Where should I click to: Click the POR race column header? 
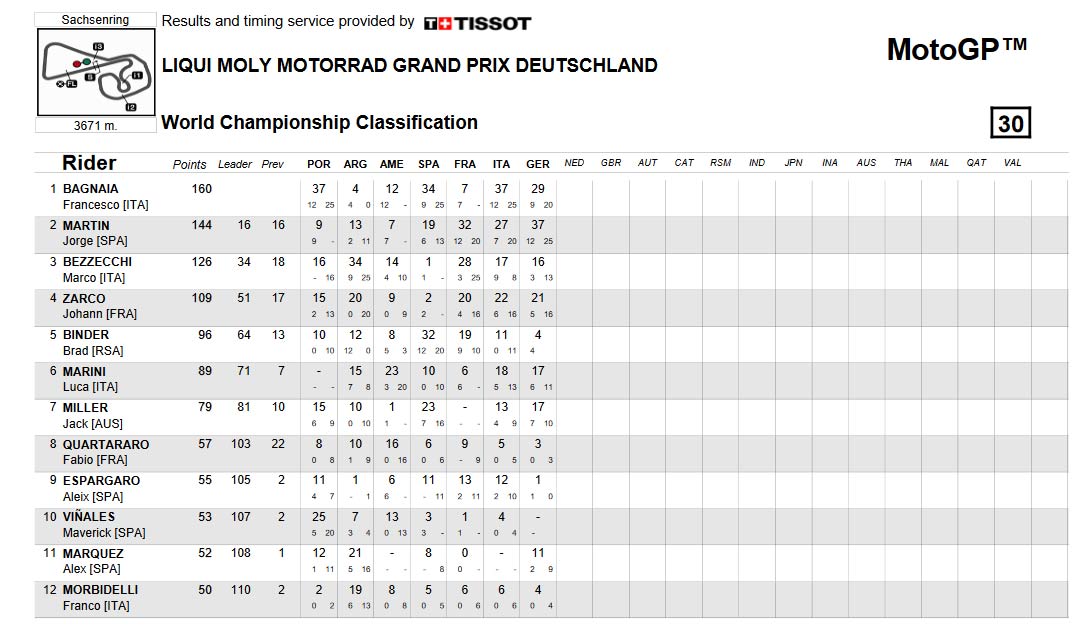point(319,164)
